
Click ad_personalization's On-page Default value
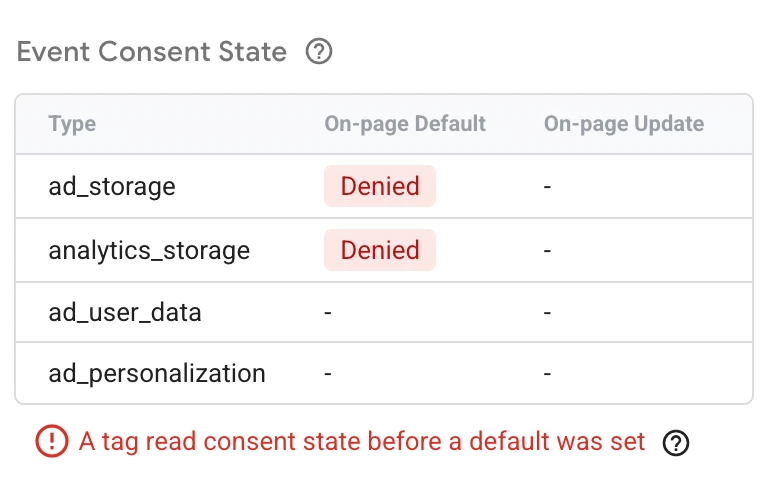click(328, 375)
